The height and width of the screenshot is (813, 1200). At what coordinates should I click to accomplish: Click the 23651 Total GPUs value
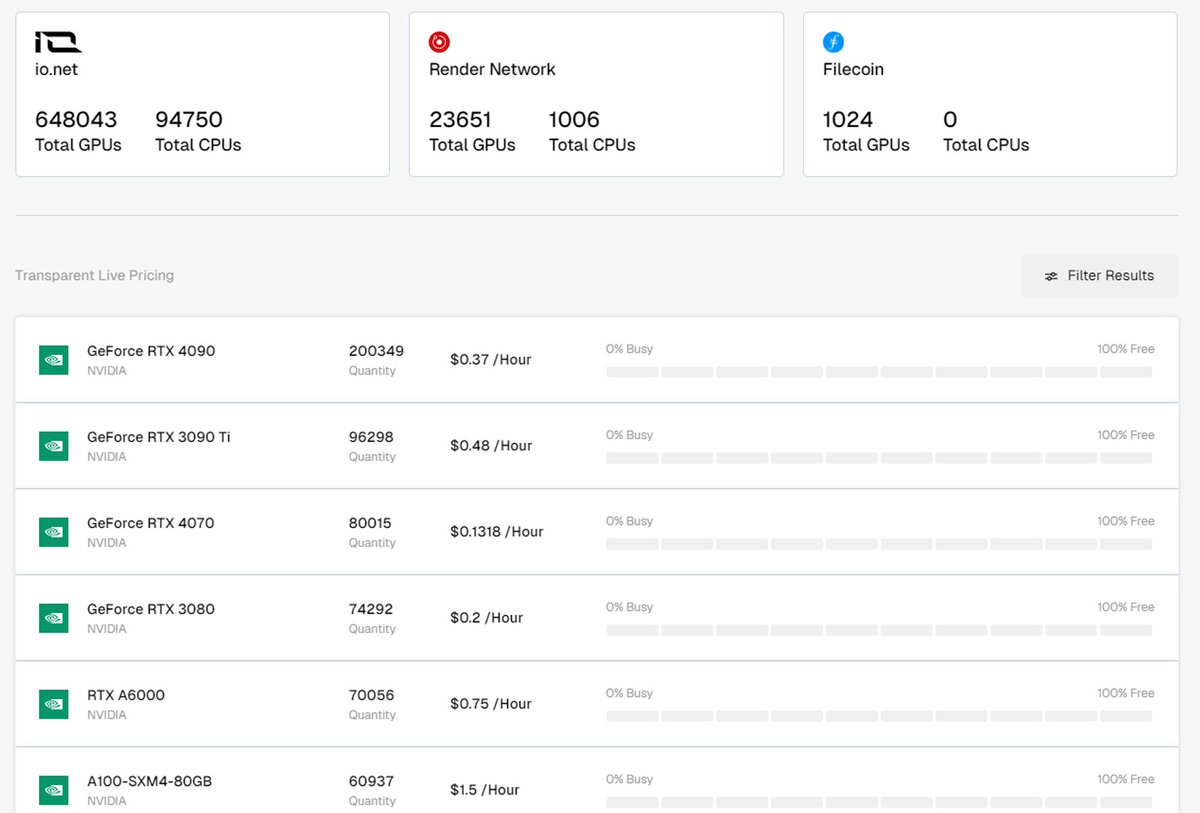(460, 120)
